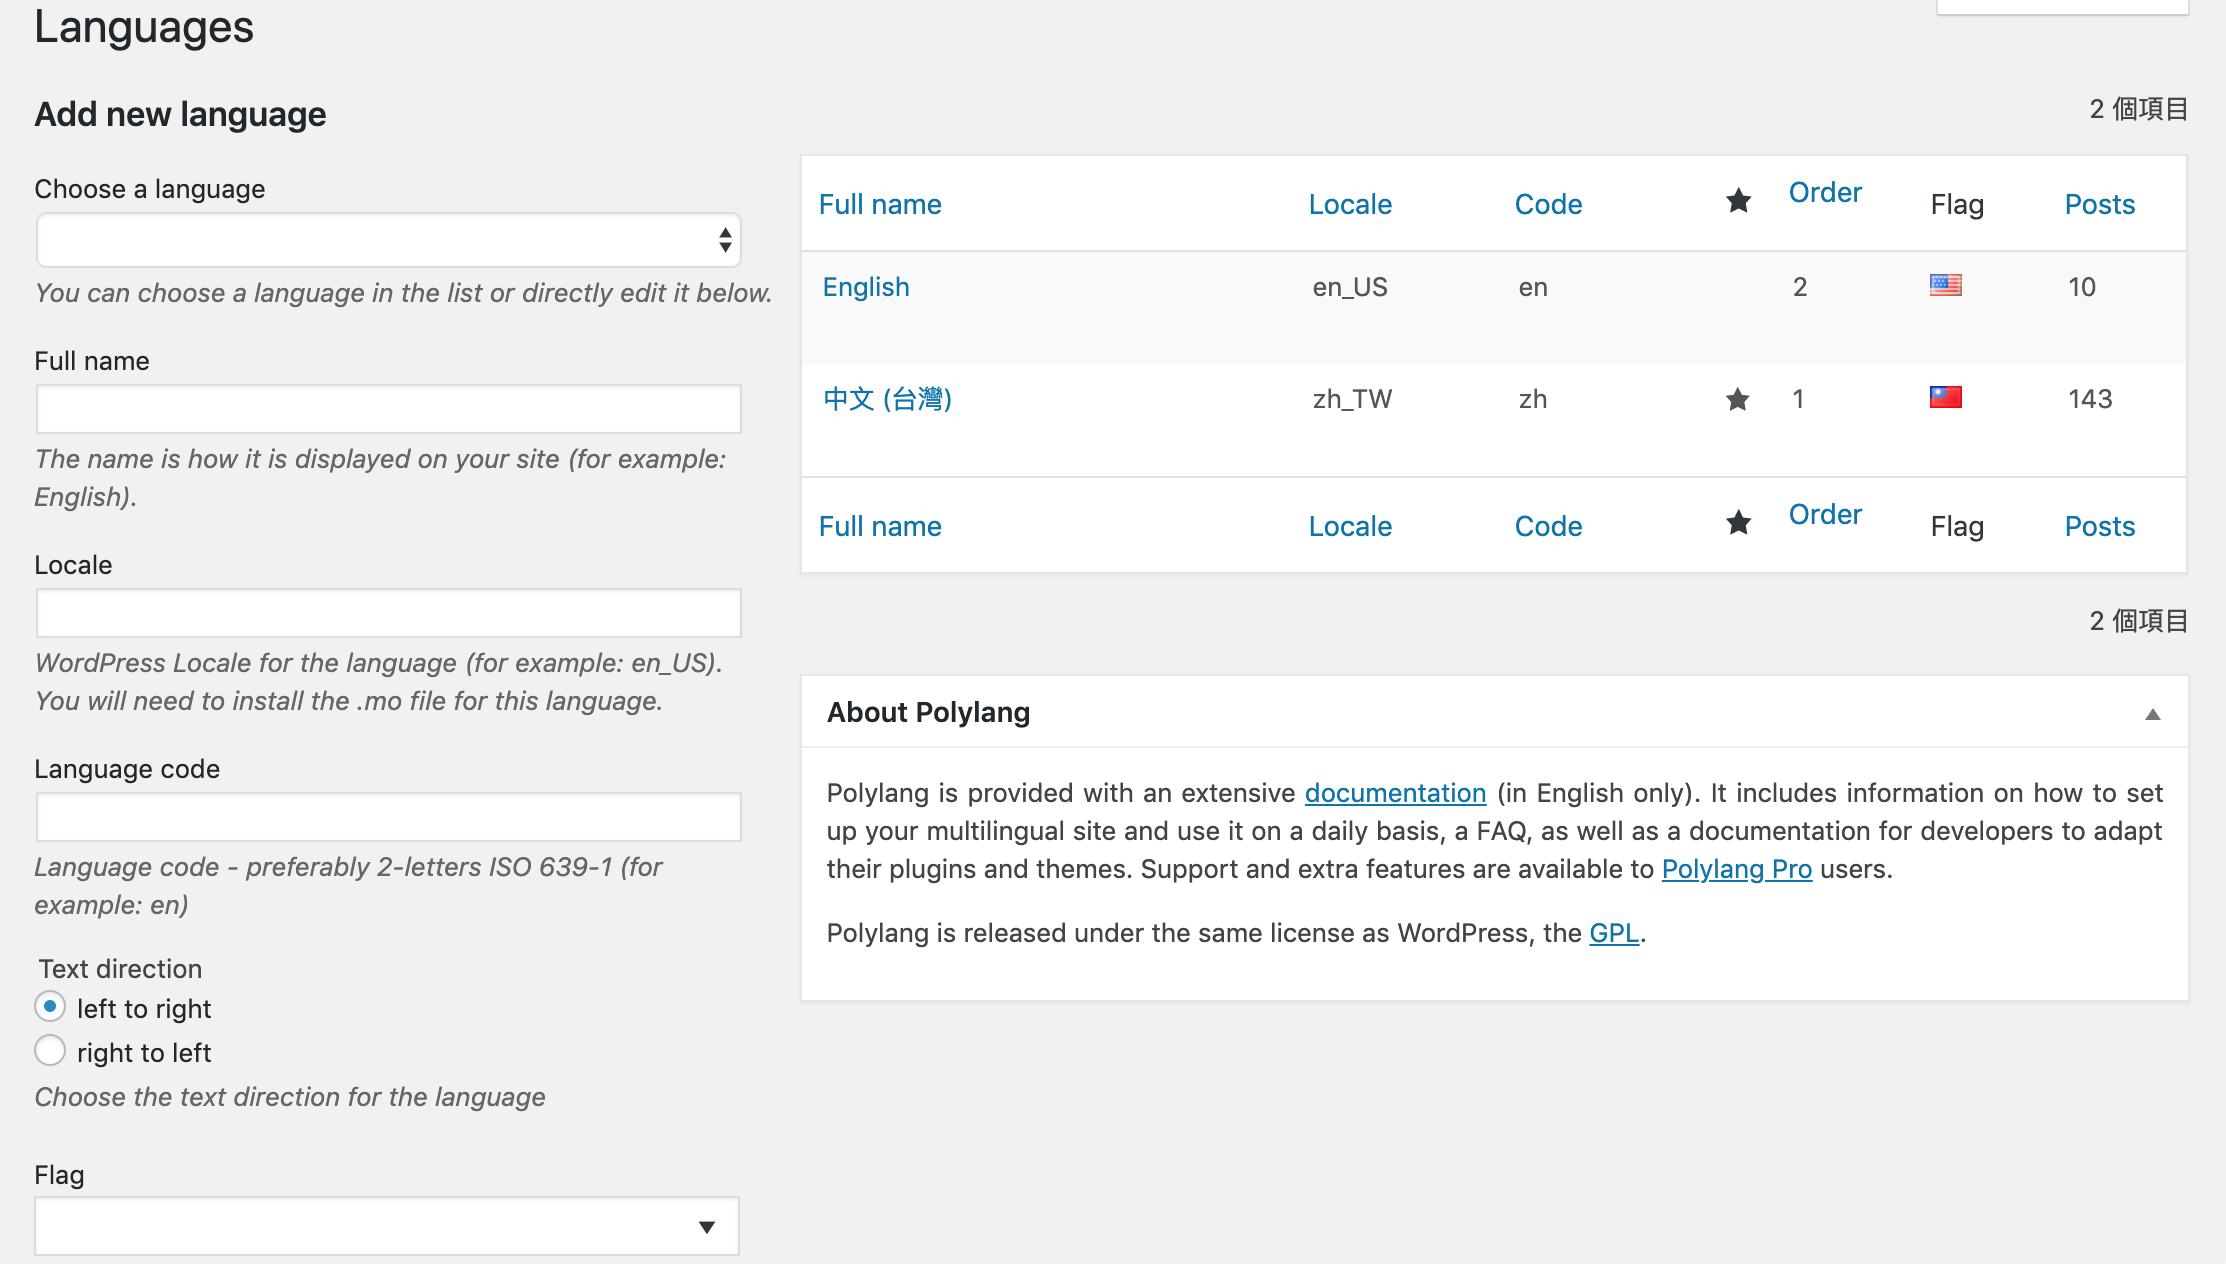Click the default-language star in the 中文 (台灣) row
Screen dimensions: 2226x1264
tap(1737, 399)
